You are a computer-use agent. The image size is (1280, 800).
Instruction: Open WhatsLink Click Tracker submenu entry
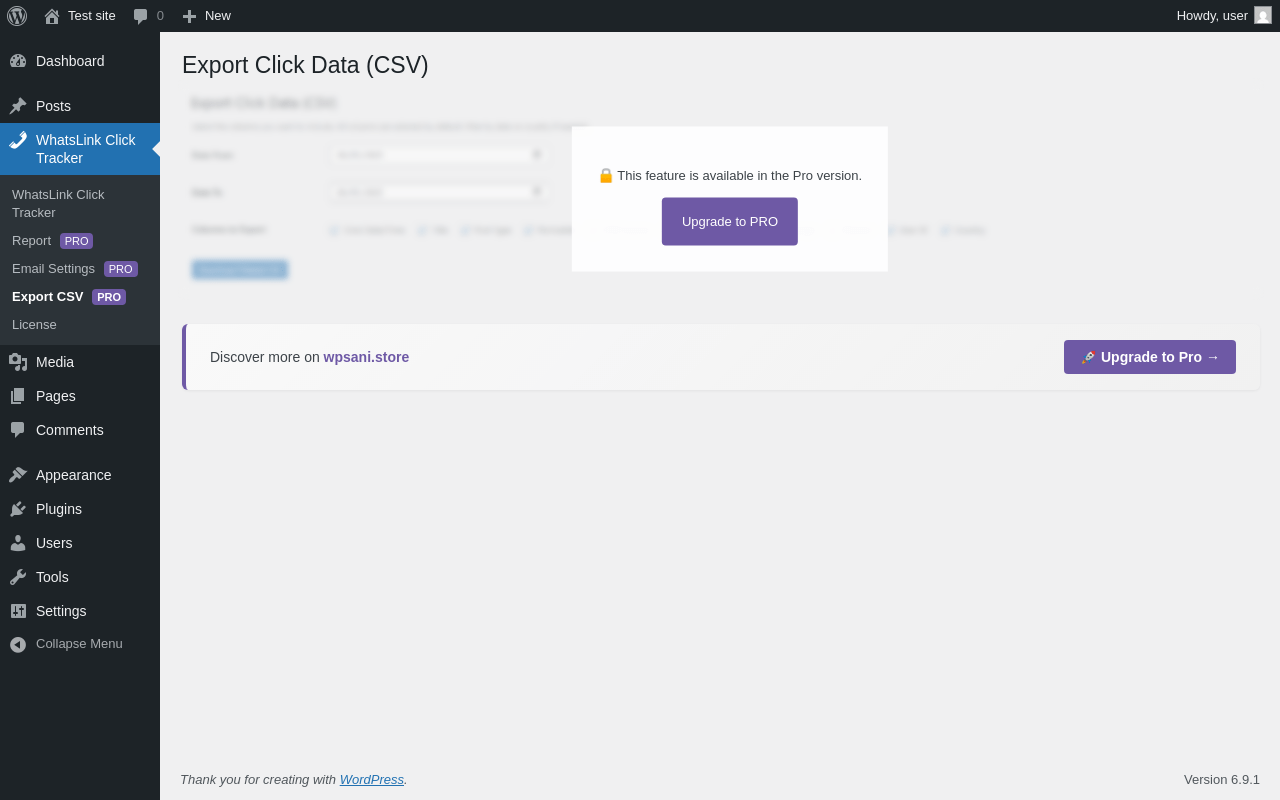(x=80, y=203)
